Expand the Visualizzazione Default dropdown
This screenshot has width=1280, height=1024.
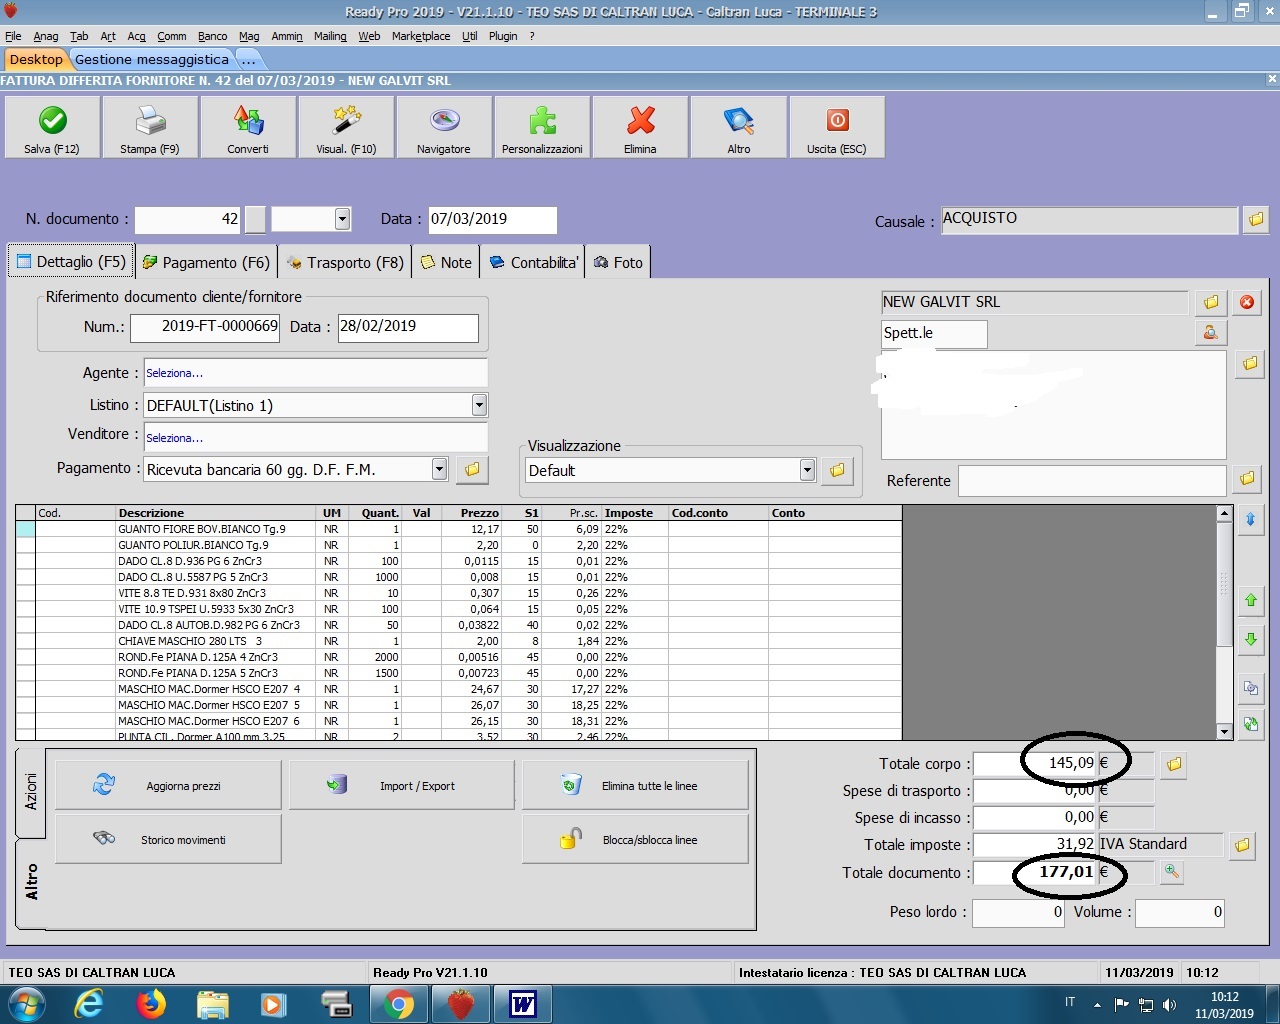pos(807,470)
